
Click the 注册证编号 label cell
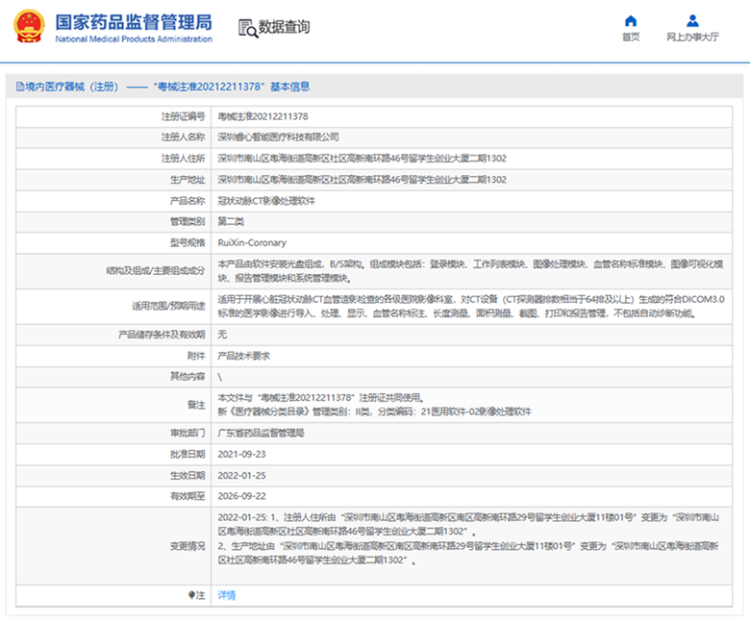click(113, 116)
